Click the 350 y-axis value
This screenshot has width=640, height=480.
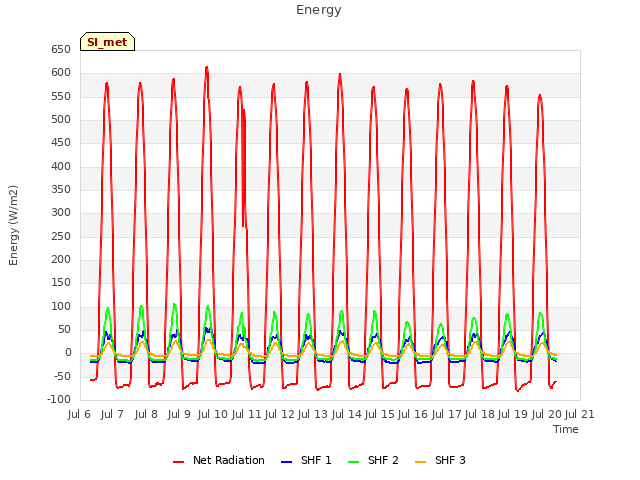61,190
